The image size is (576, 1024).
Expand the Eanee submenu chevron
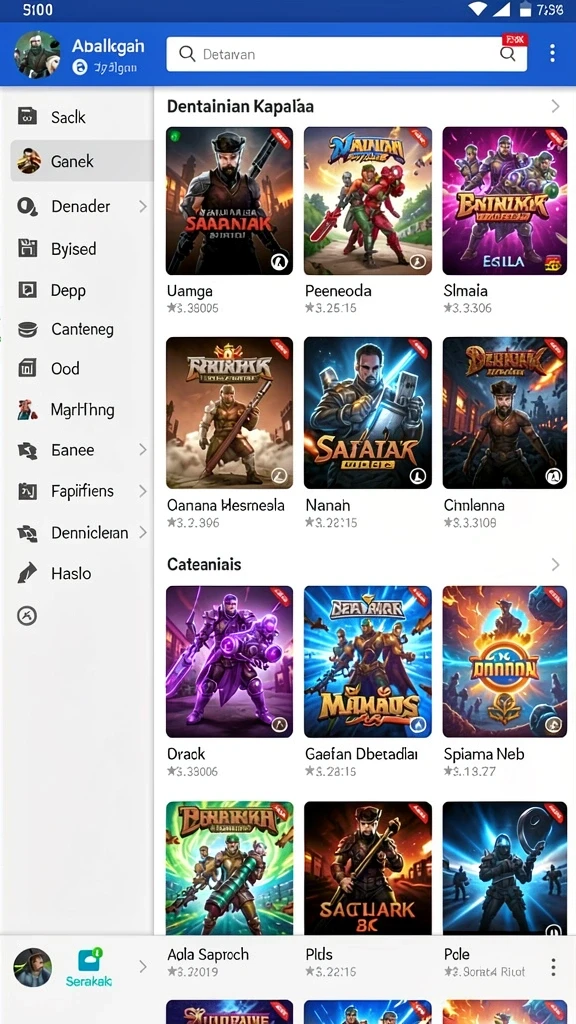coord(142,450)
